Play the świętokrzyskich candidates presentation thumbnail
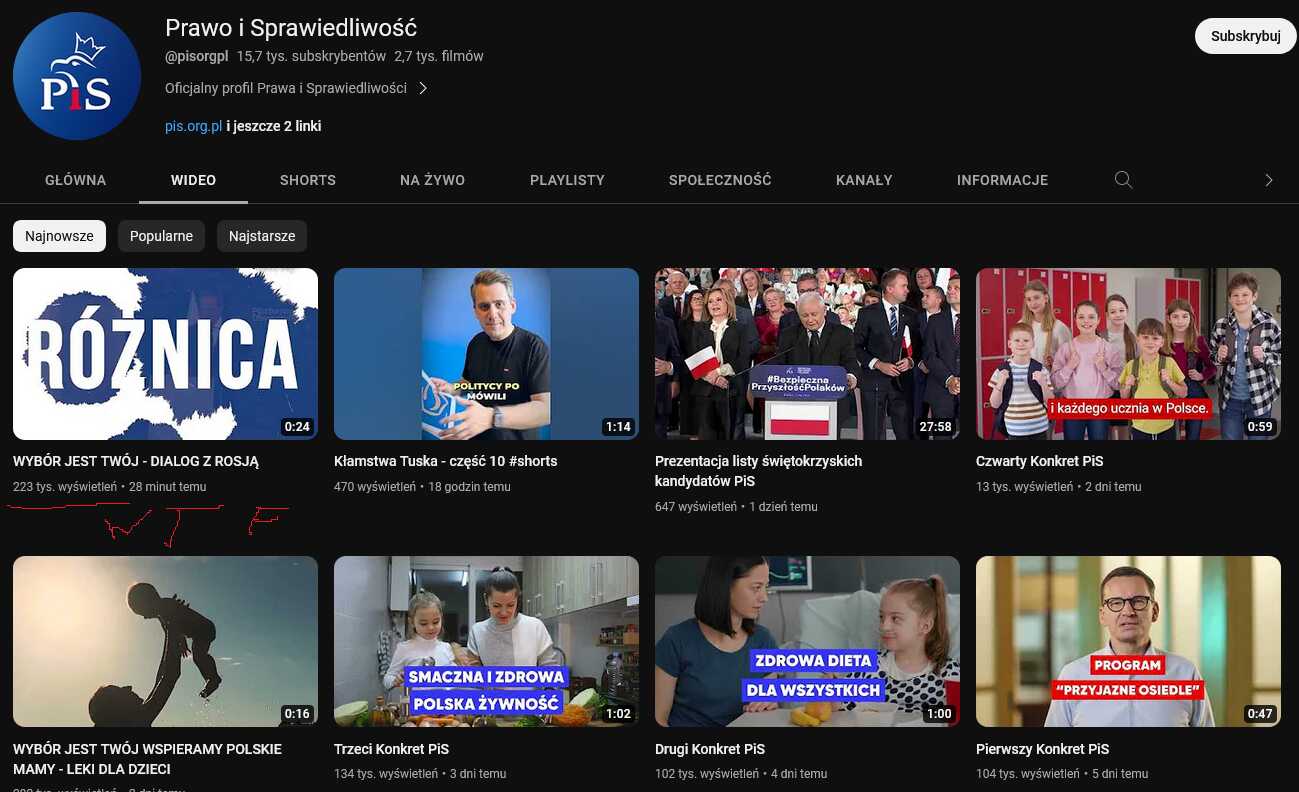 [807, 354]
